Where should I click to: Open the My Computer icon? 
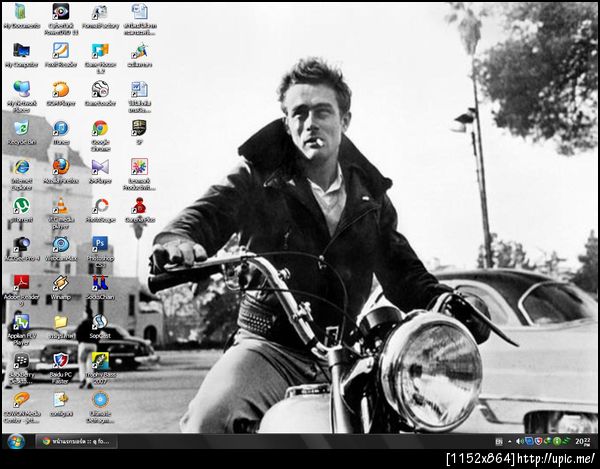coord(21,50)
